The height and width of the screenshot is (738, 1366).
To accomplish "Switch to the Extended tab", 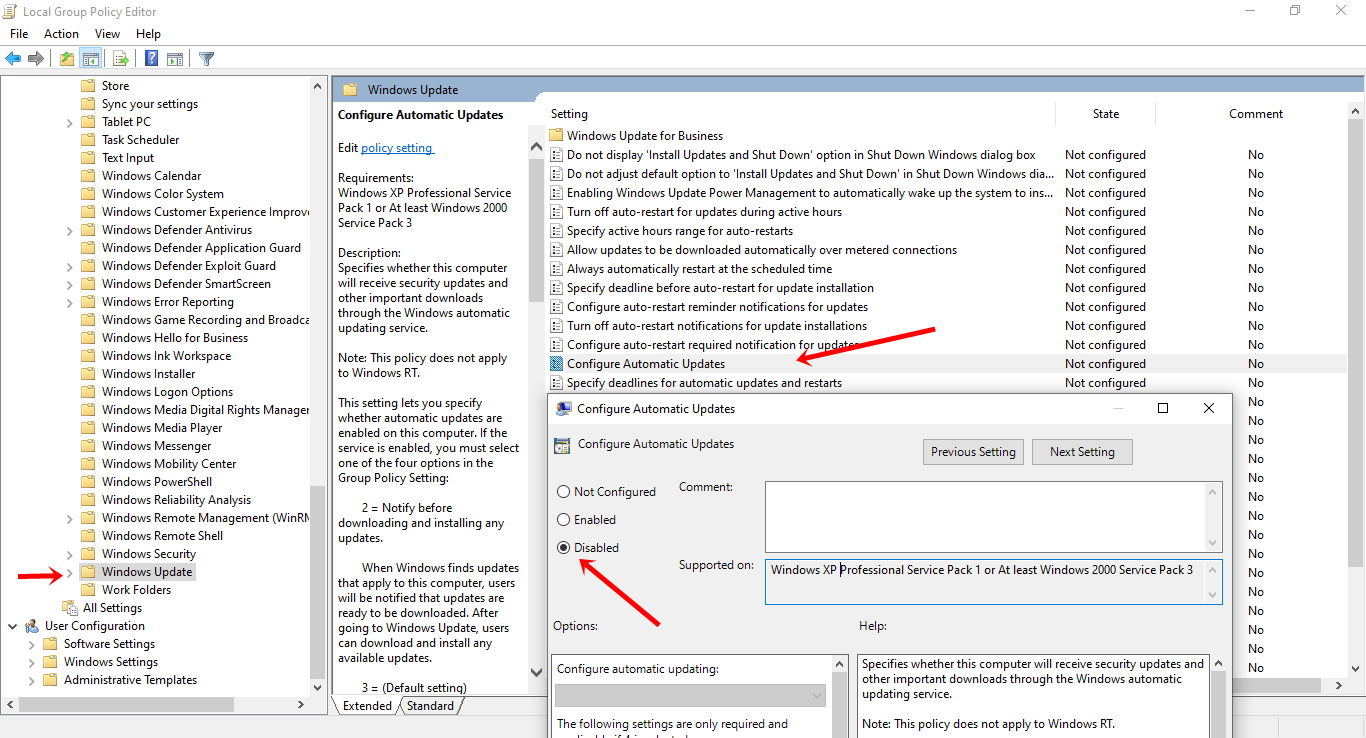I will click(x=367, y=706).
